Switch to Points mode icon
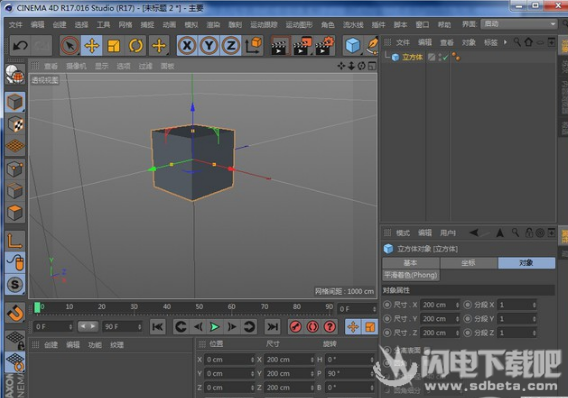568x398 pixels. 15,169
